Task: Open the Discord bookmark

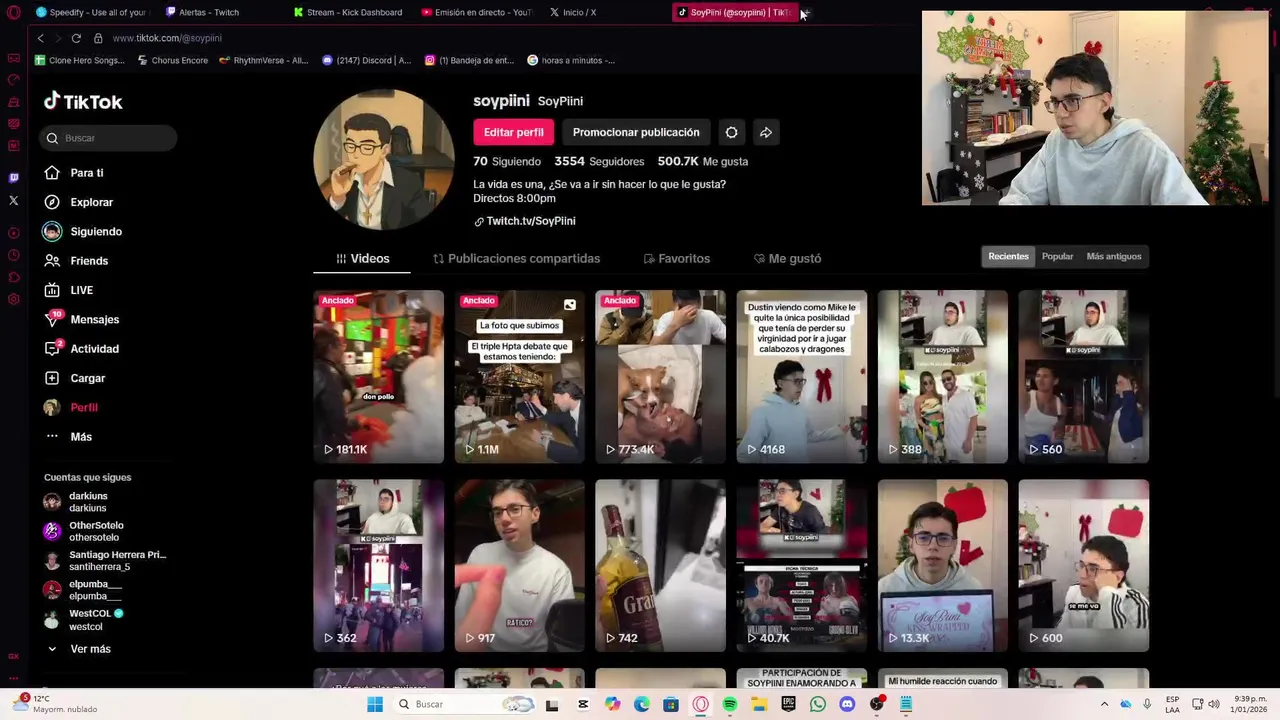Action: pyautogui.click(x=367, y=60)
